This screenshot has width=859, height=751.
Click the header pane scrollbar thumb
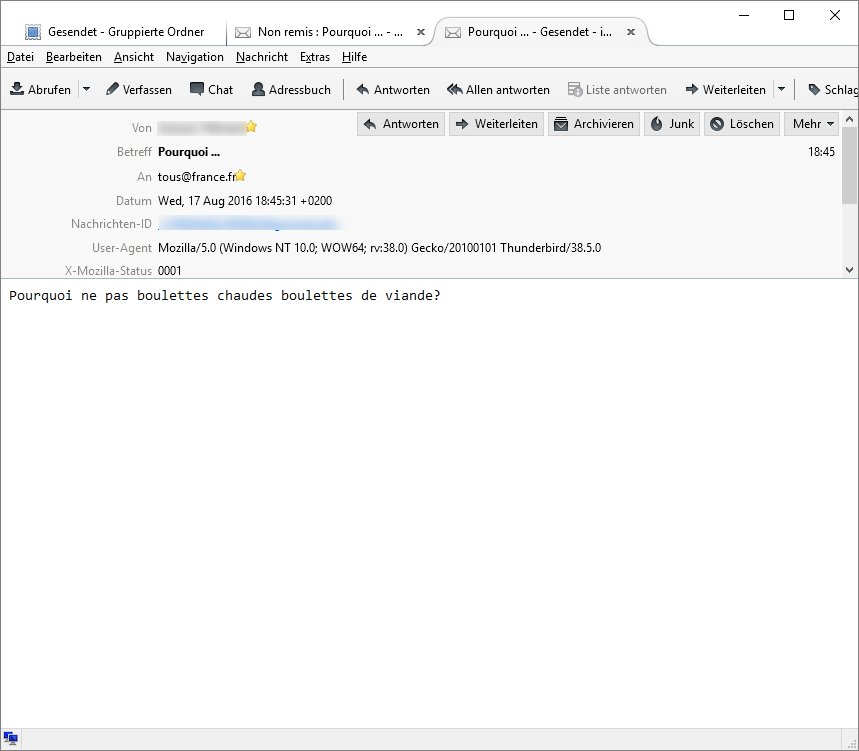click(849, 165)
